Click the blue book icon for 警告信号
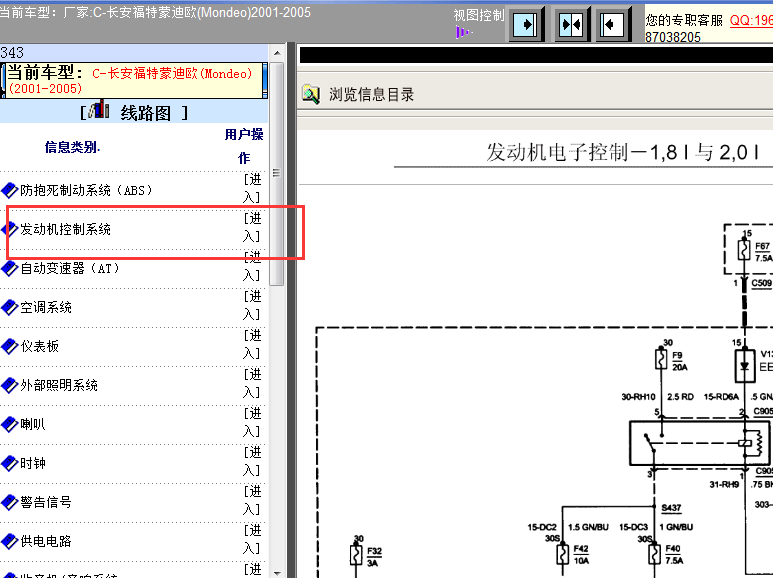This screenshot has width=773, height=578. coord(9,502)
